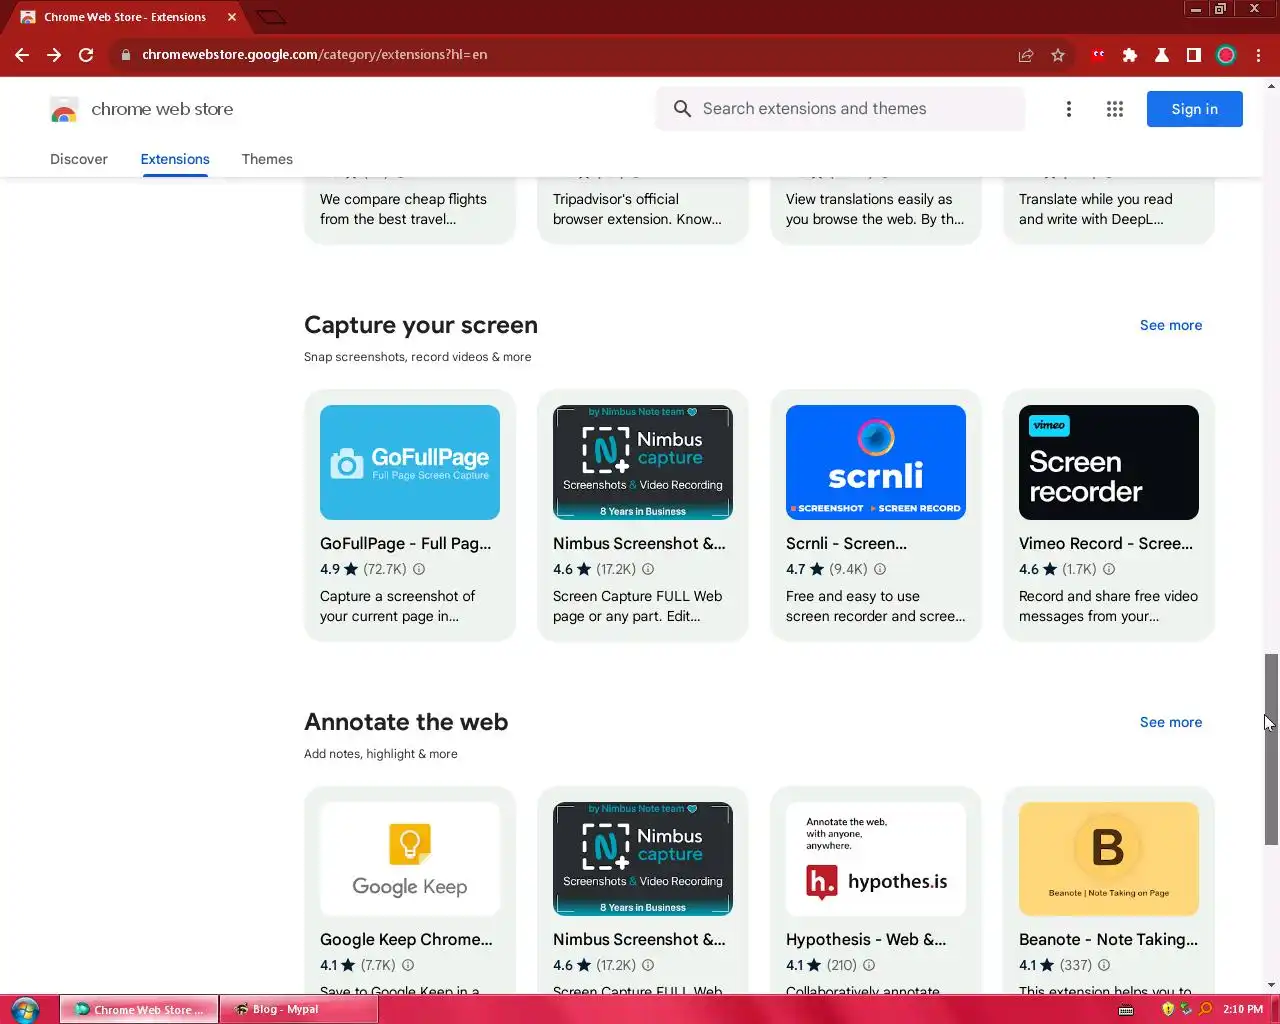This screenshot has width=1280, height=1024.
Task: Open browser side panel icon
Action: coord(1194,55)
